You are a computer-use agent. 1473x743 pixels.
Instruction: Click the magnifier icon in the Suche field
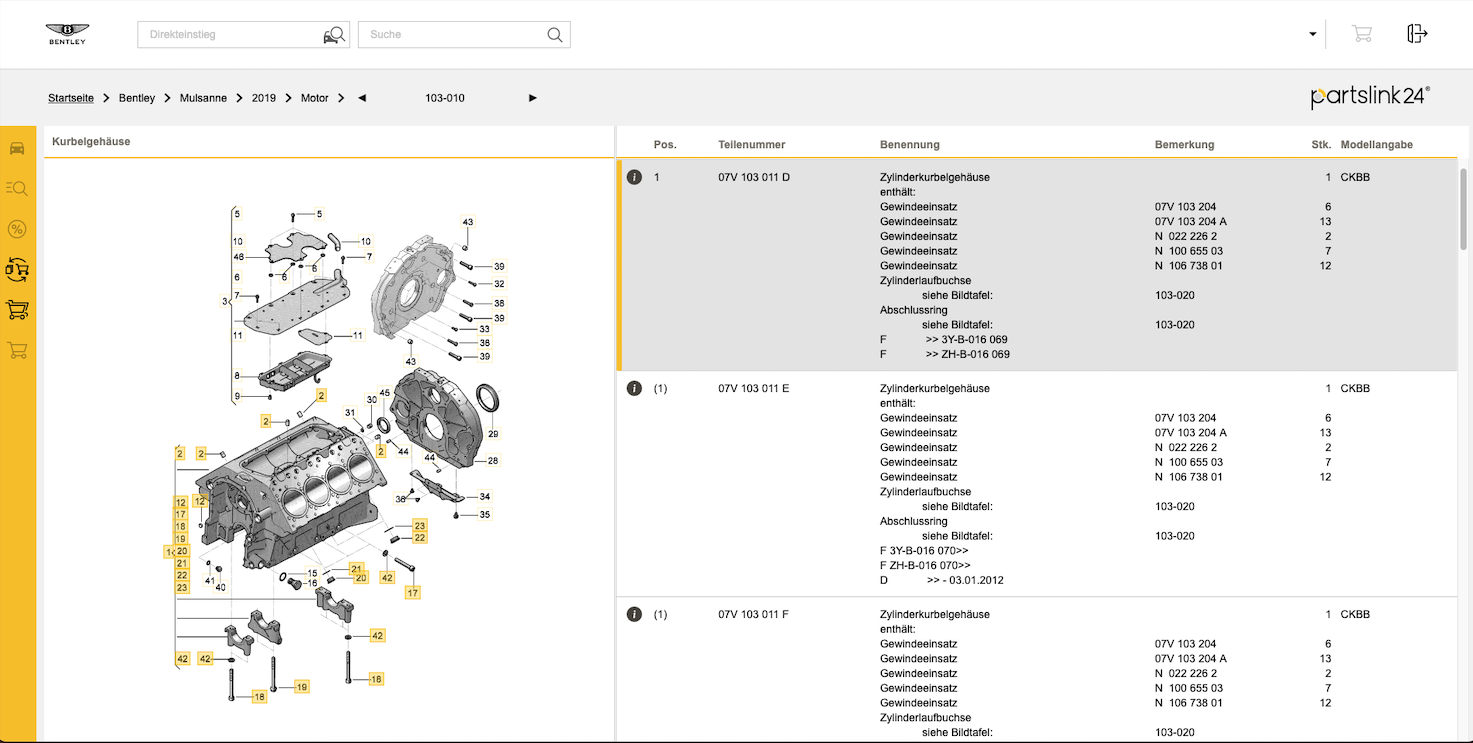[x=555, y=35]
